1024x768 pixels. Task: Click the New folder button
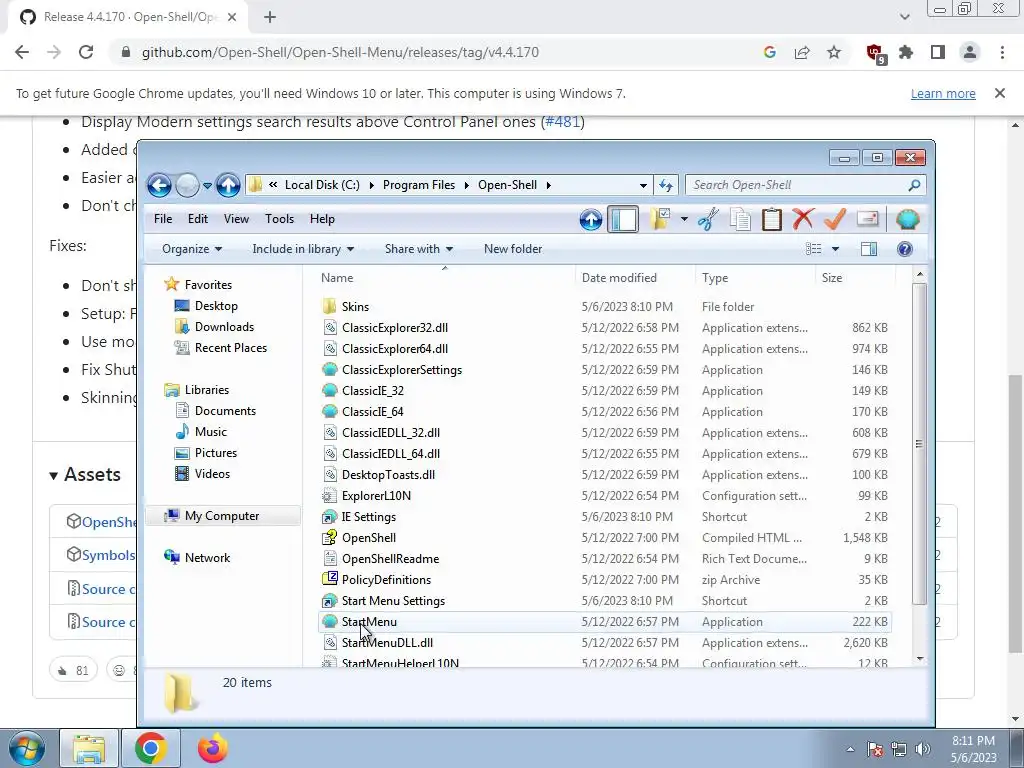(513, 249)
